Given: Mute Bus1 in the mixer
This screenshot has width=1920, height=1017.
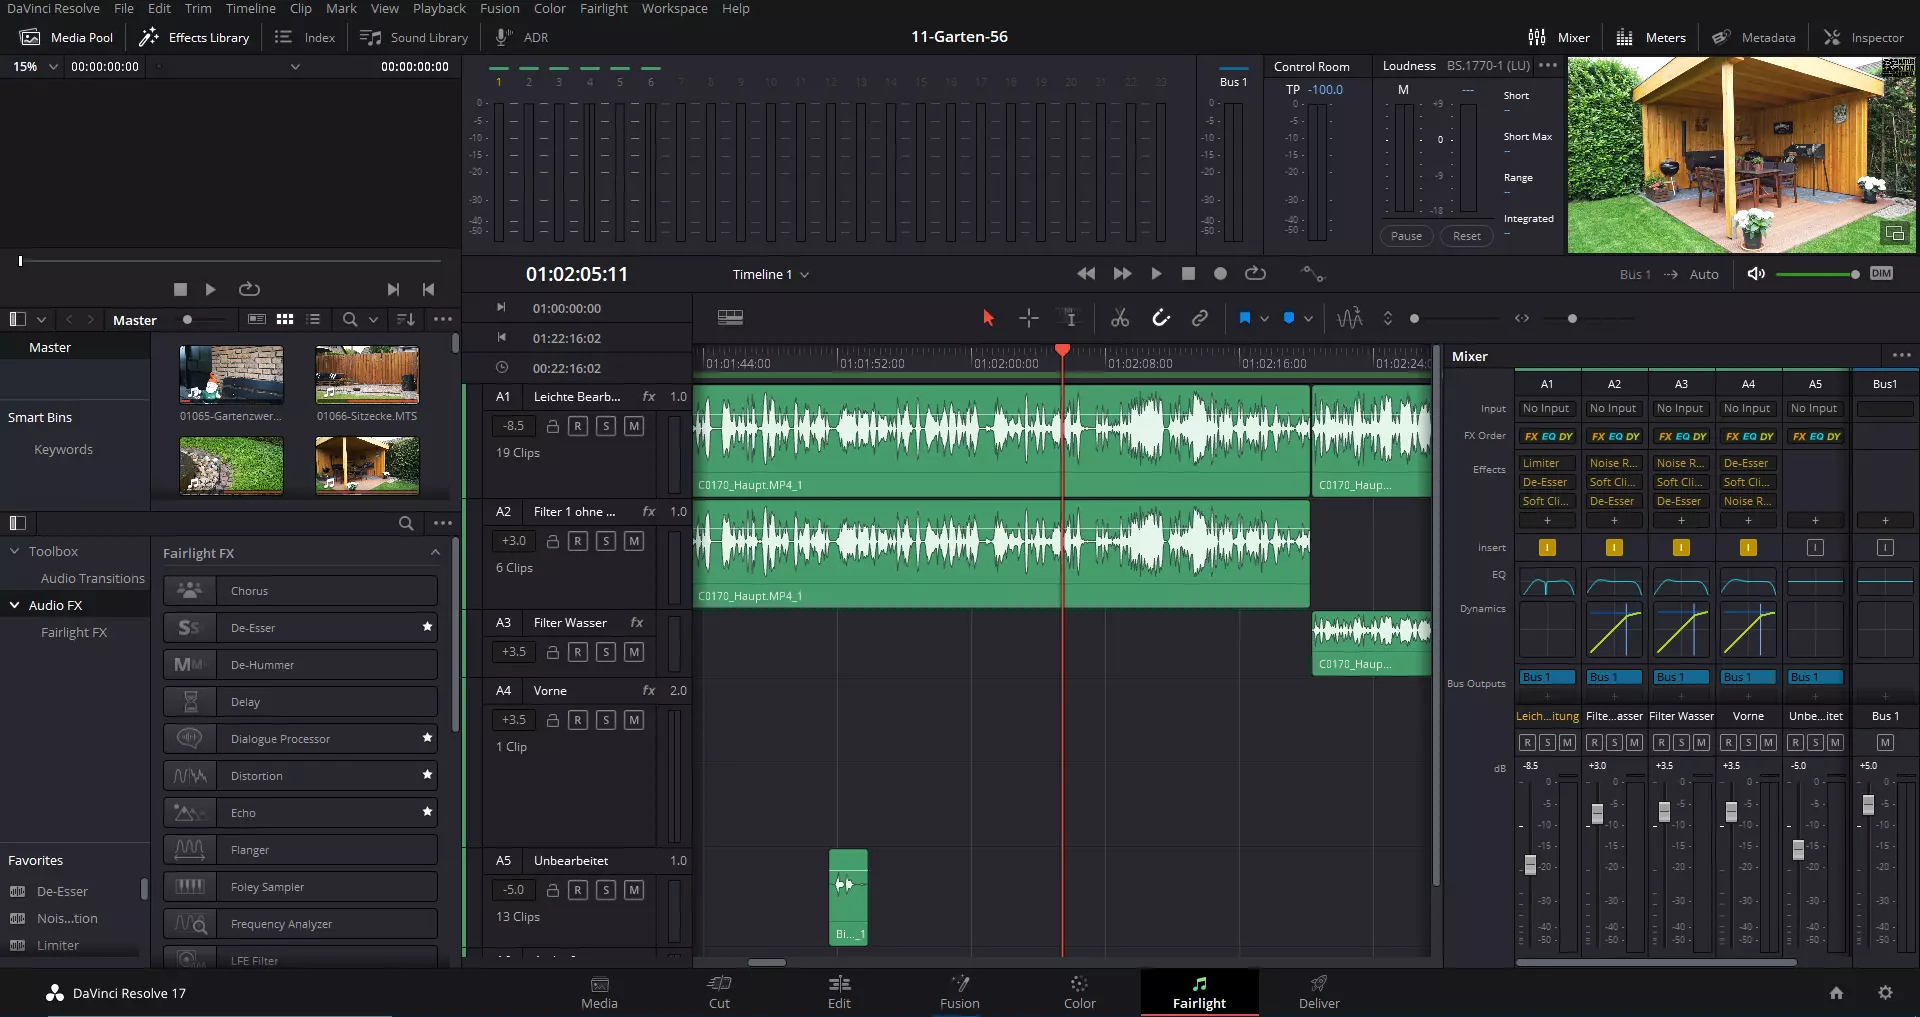Looking at the screenshot, I should coord(1885,742).
